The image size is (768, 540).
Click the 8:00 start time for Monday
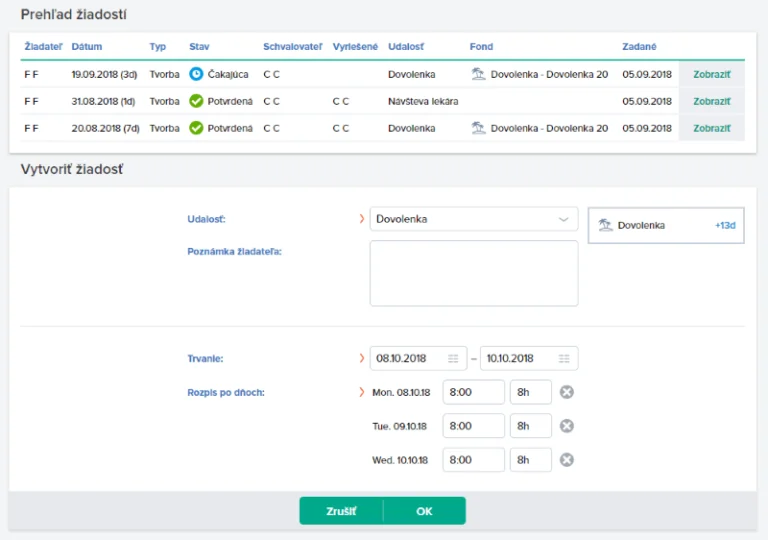pyautogui.click(x=474, y=393)
